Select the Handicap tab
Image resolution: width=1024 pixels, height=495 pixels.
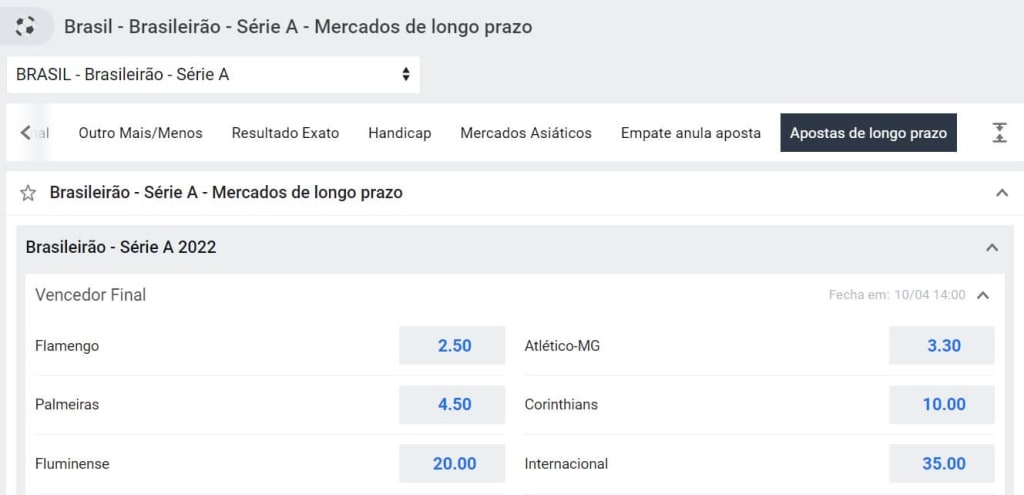click(x=400, y=133)
